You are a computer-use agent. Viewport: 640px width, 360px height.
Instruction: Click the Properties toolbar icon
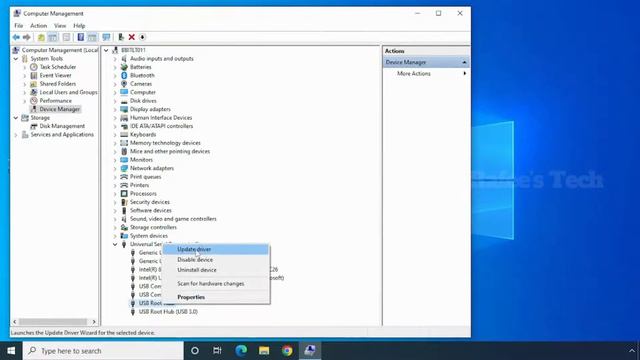pyautogui.click(x=67, y=38)
